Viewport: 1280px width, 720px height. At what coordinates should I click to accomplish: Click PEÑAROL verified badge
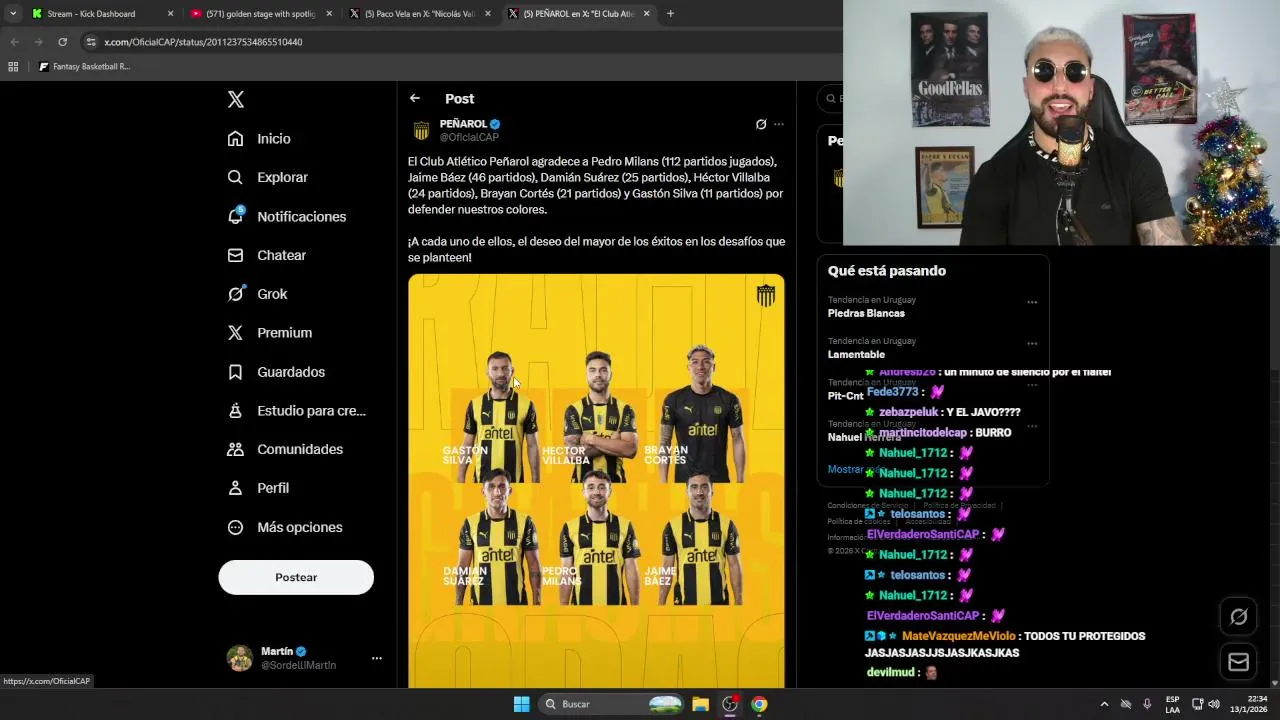click(495, 124)
